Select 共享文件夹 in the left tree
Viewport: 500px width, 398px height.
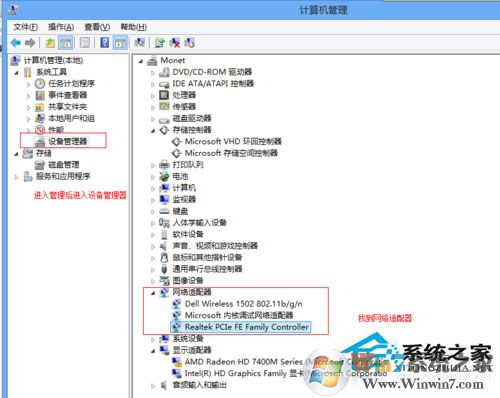pyautogui.click(x=68, y=107)
